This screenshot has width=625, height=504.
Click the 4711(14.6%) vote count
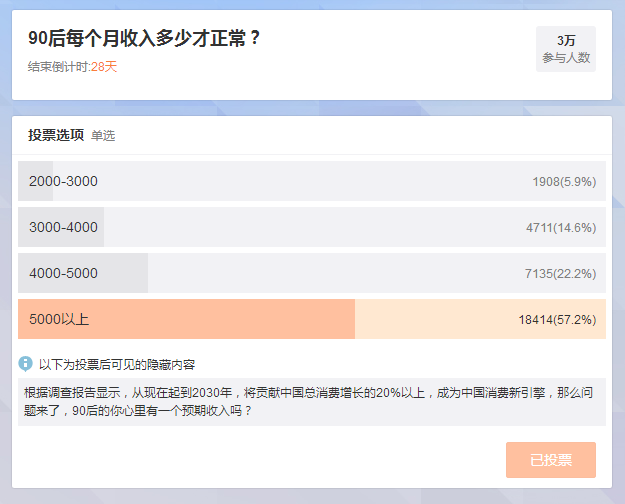click(x=561, y=228)
